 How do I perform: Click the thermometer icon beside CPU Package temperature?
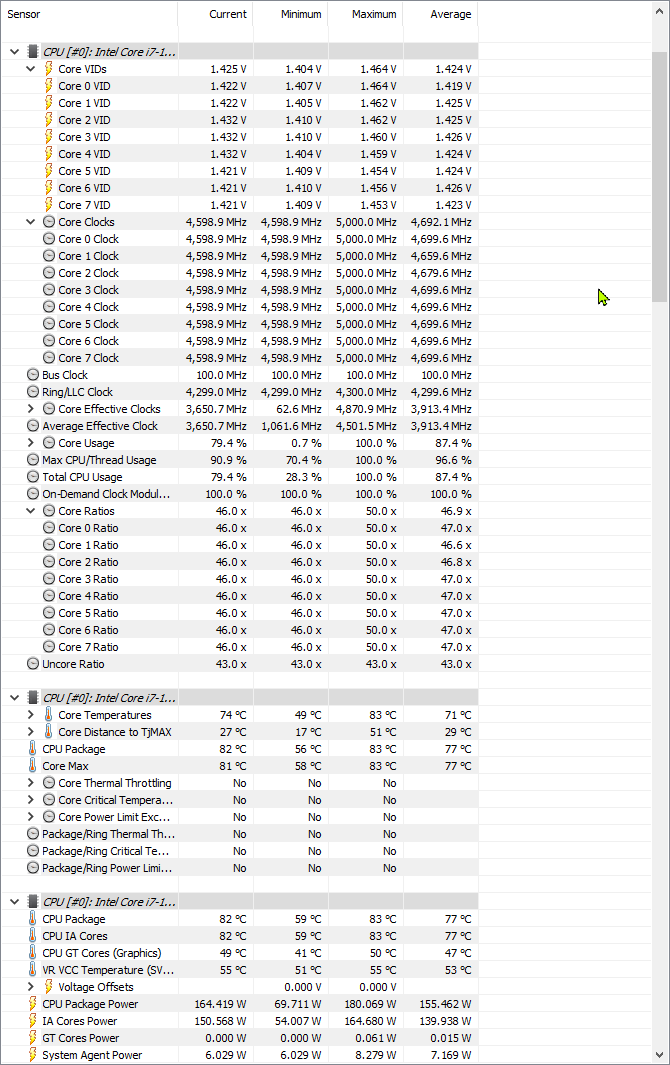pos(33,749)
